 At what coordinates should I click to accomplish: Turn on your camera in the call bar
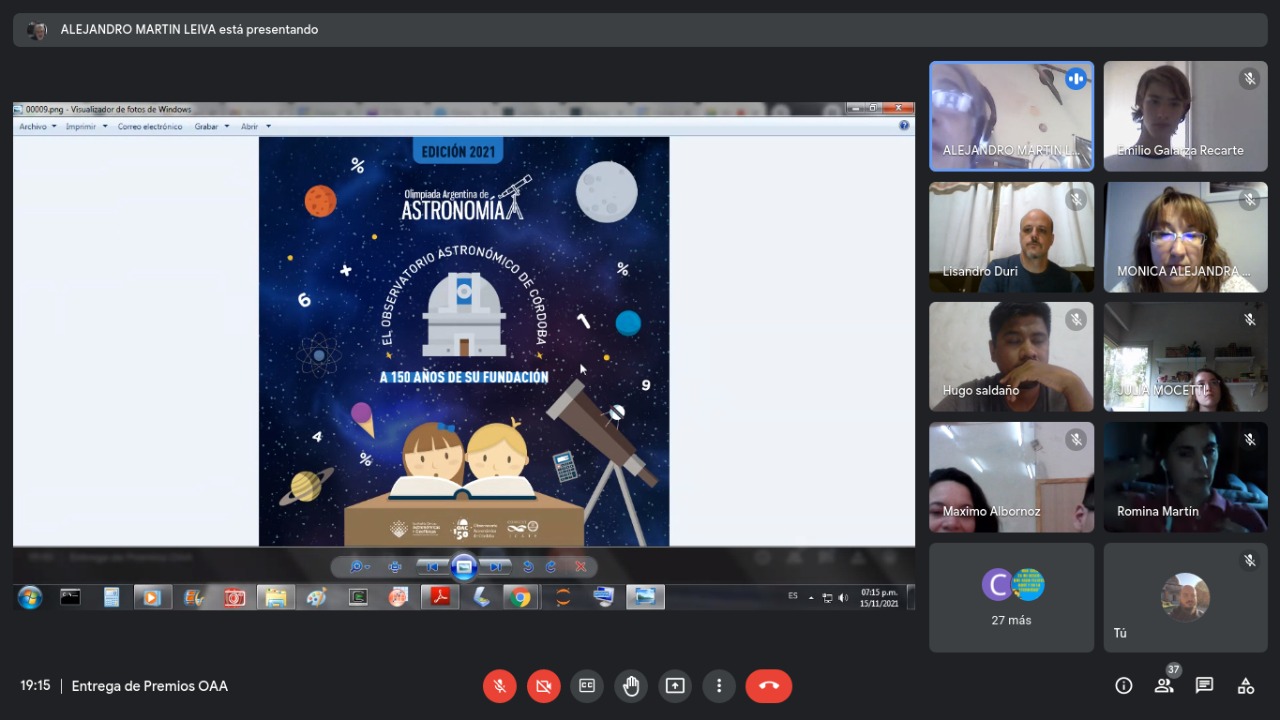(543, 686)
